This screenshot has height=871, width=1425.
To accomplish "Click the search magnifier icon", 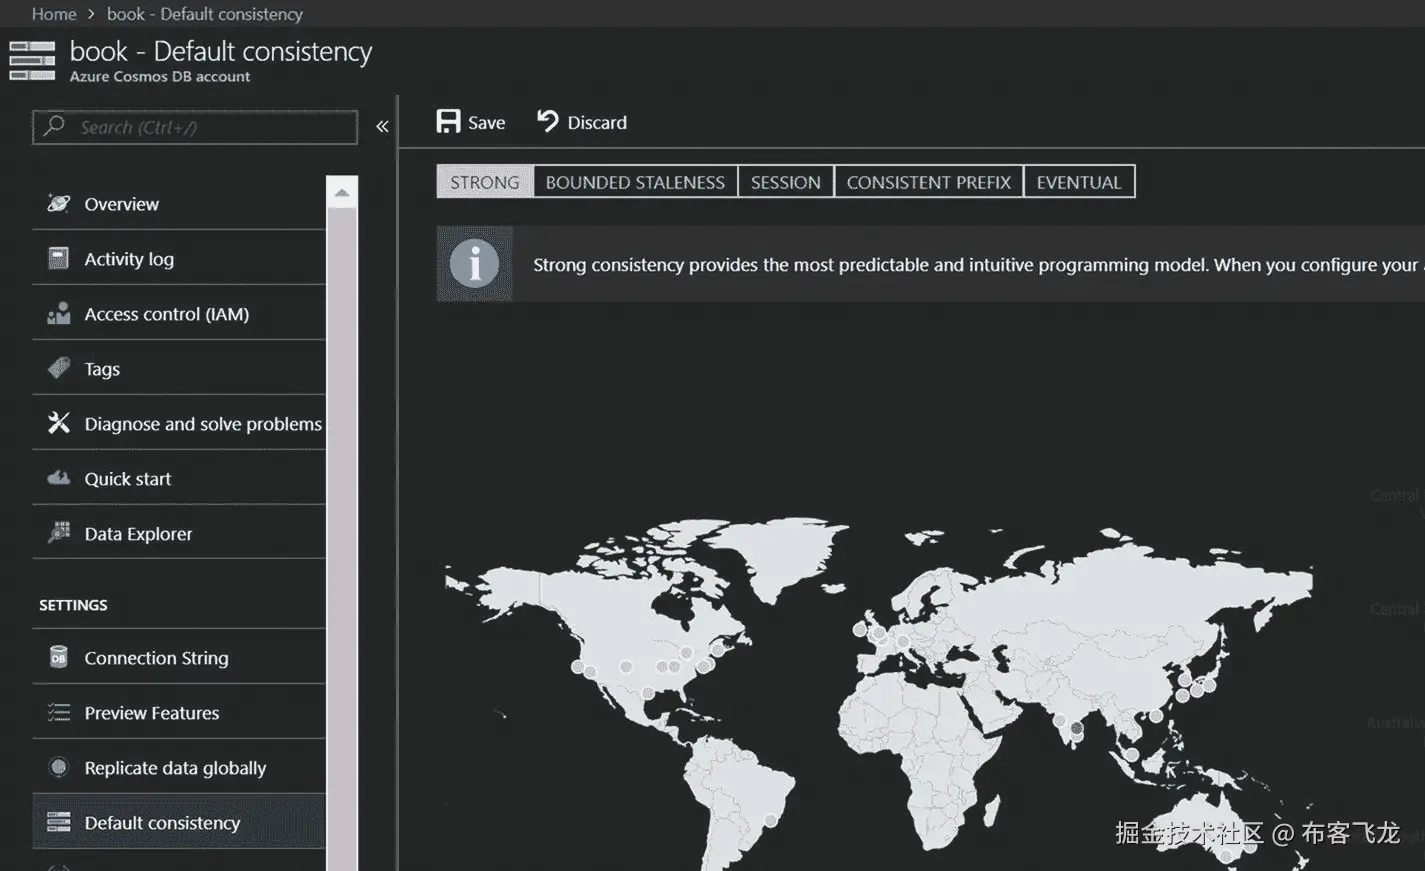I will 55,126.
